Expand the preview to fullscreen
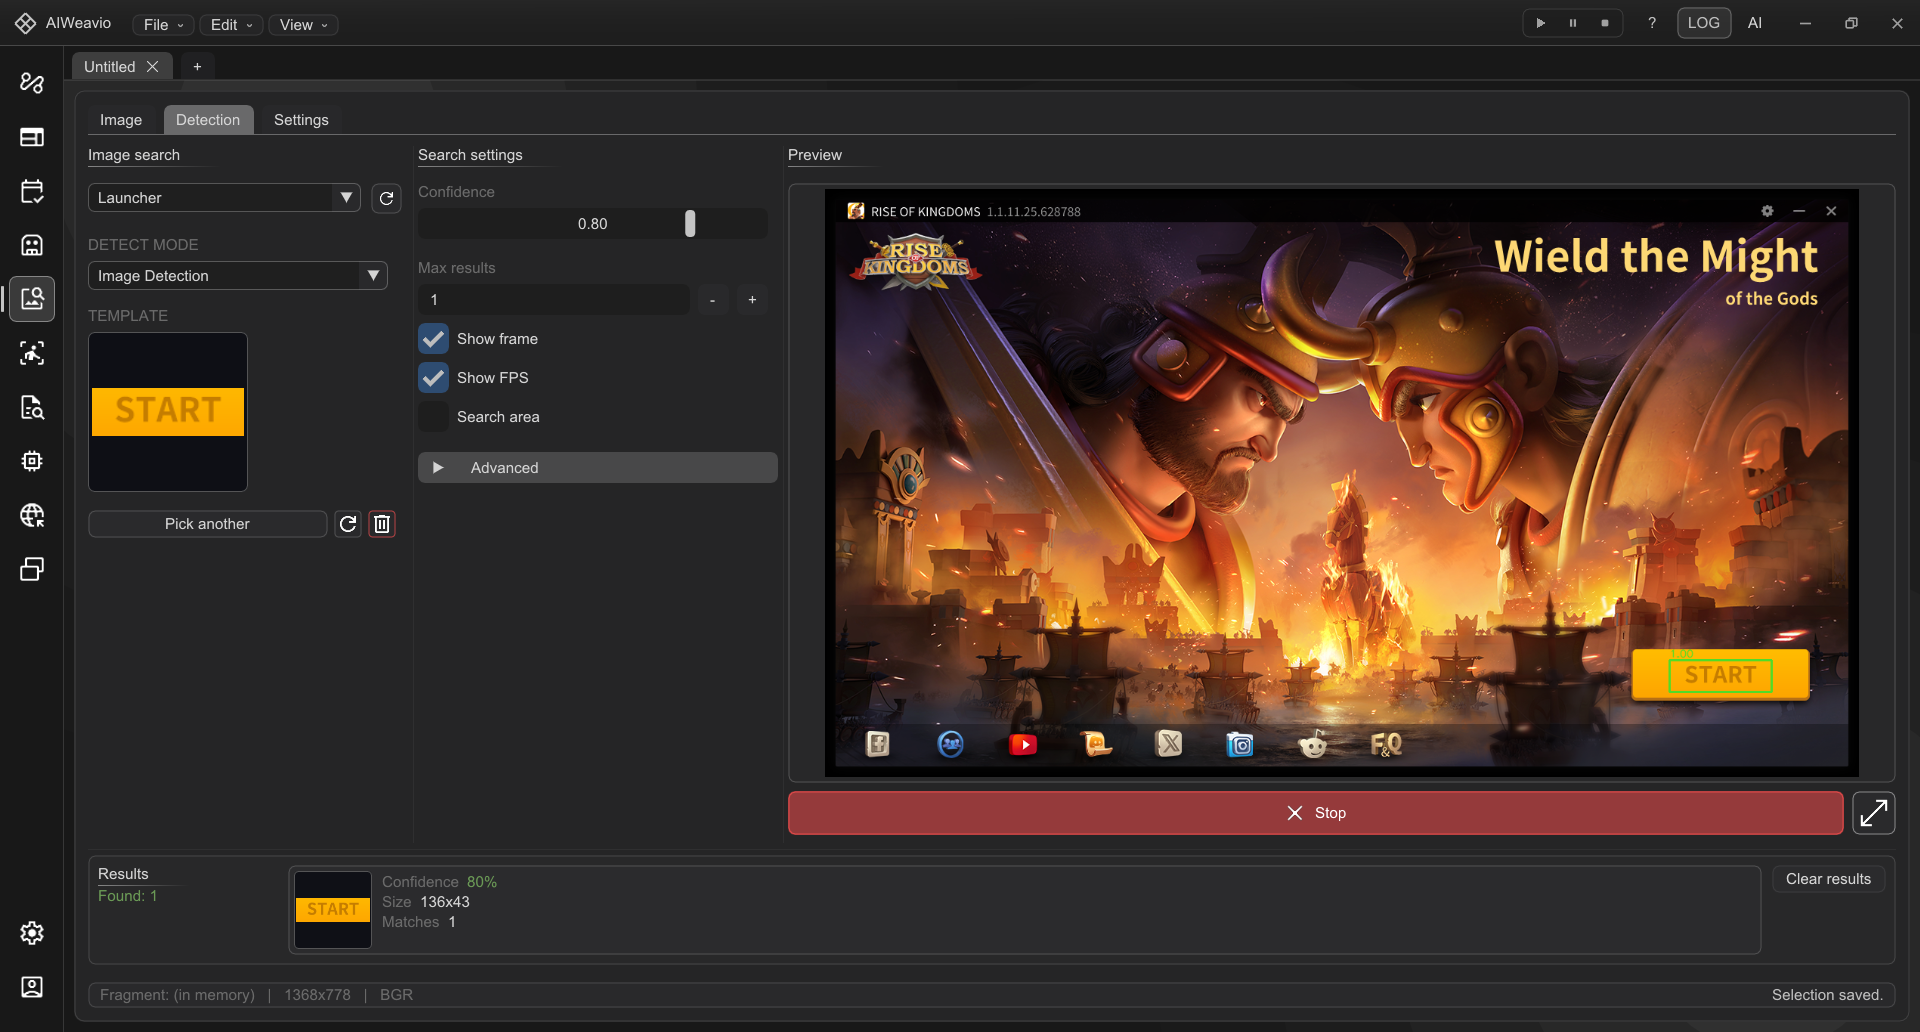 1873,813
